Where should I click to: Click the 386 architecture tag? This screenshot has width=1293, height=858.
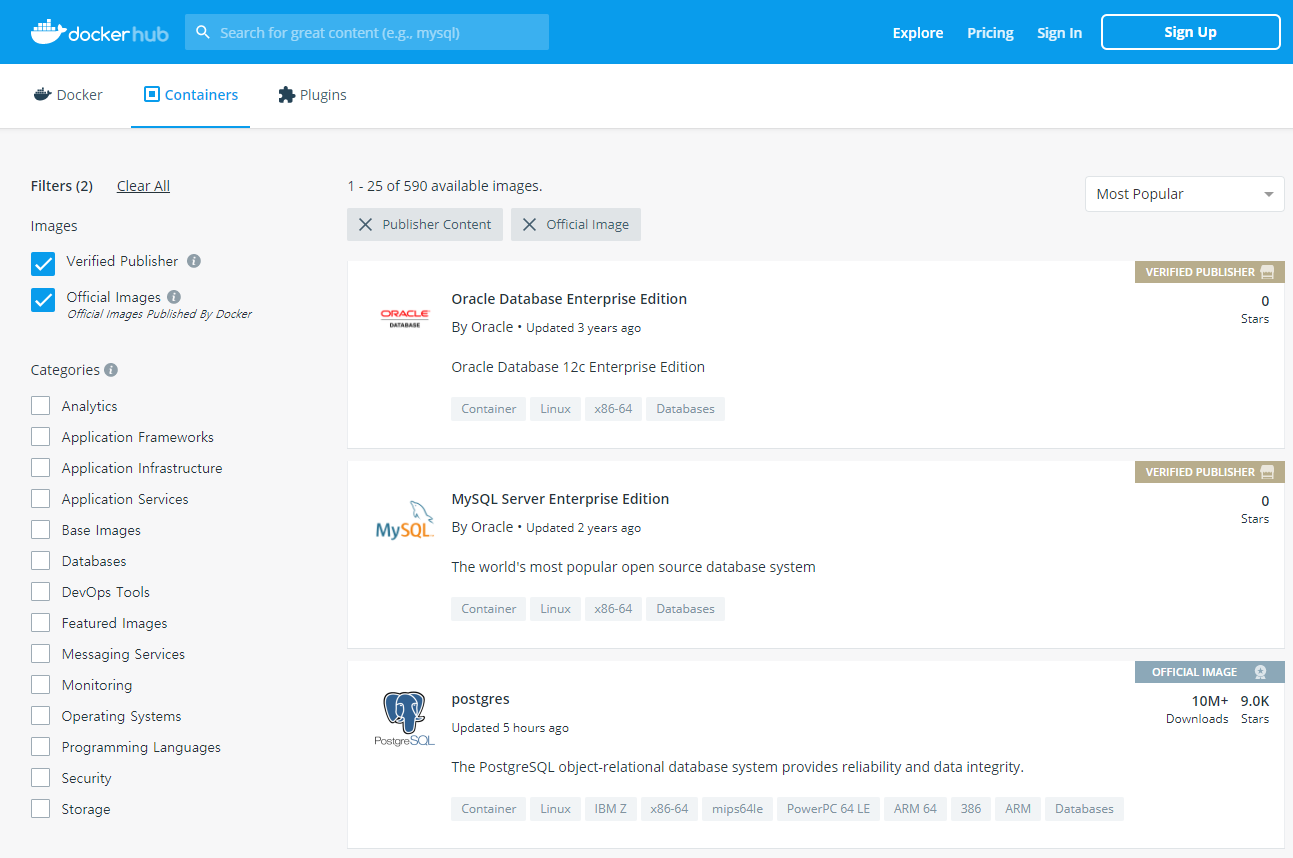pos(971,809)
